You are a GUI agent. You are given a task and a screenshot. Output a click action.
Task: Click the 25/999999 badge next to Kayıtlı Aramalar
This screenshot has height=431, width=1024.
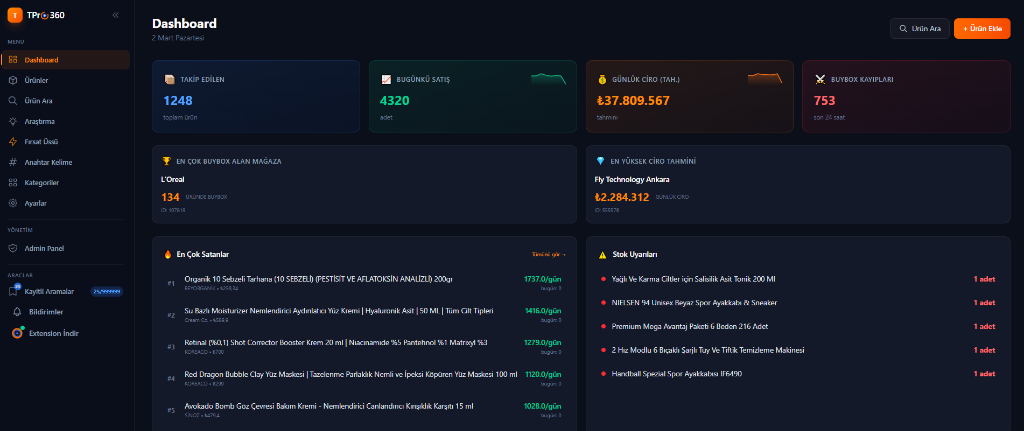point(106,292)
